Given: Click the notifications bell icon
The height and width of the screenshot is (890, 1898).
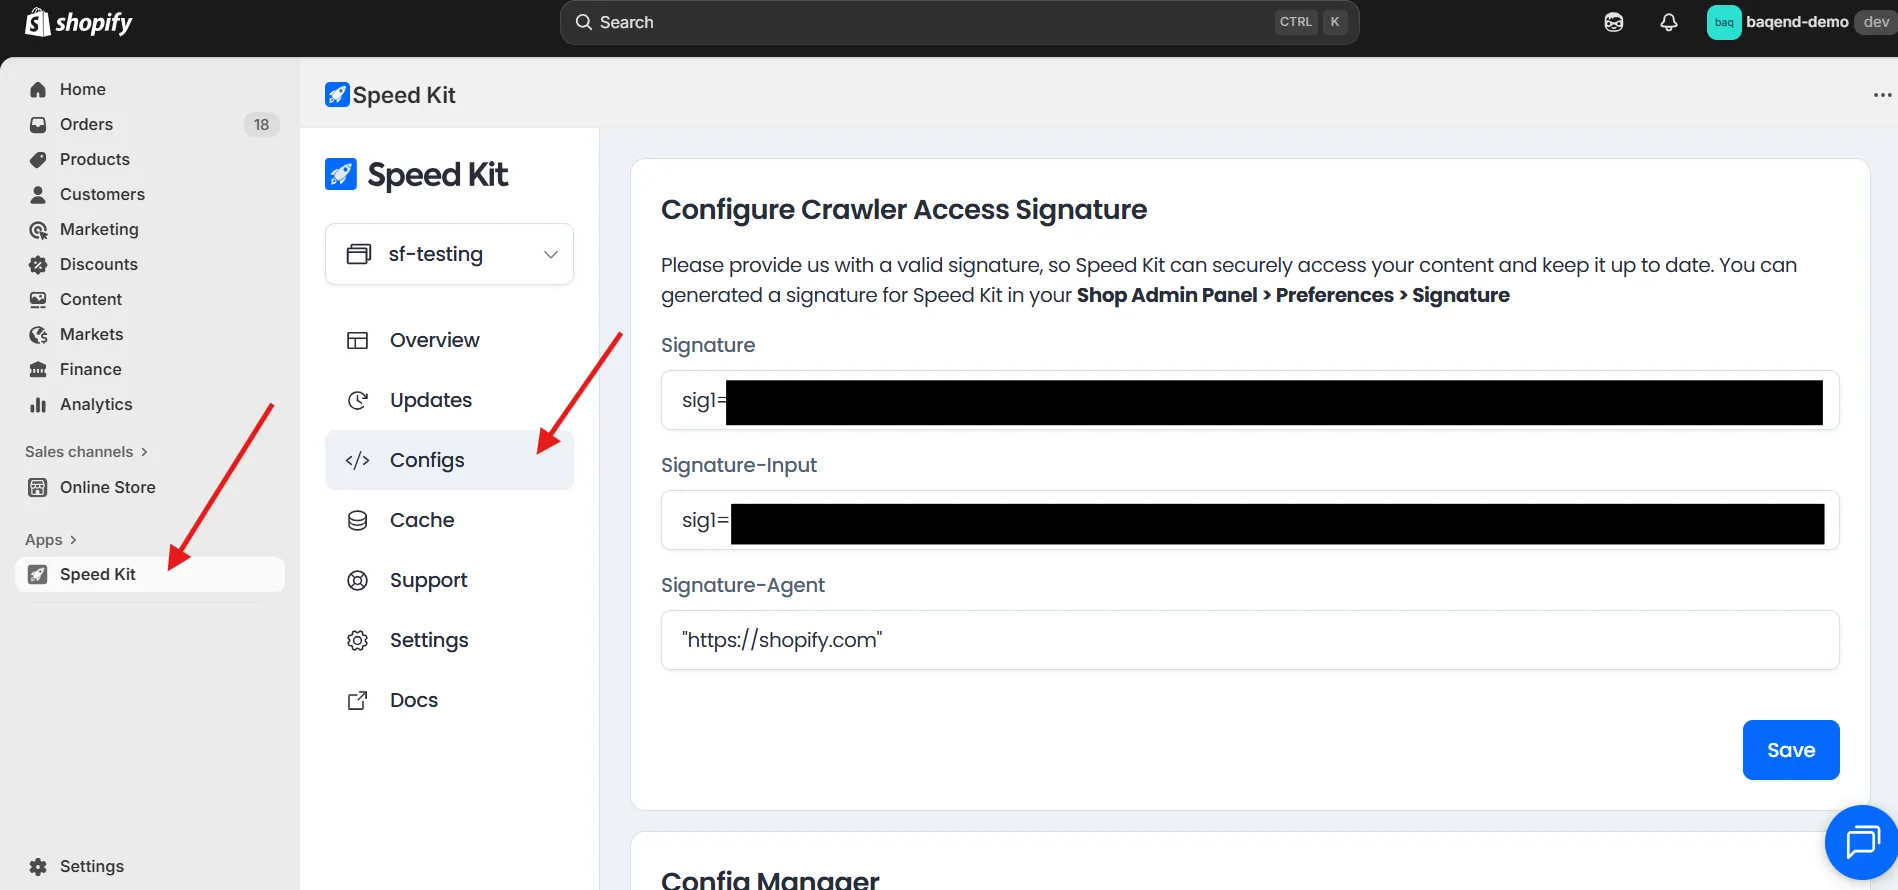Looking at the screenshot, I should 1668,22.
